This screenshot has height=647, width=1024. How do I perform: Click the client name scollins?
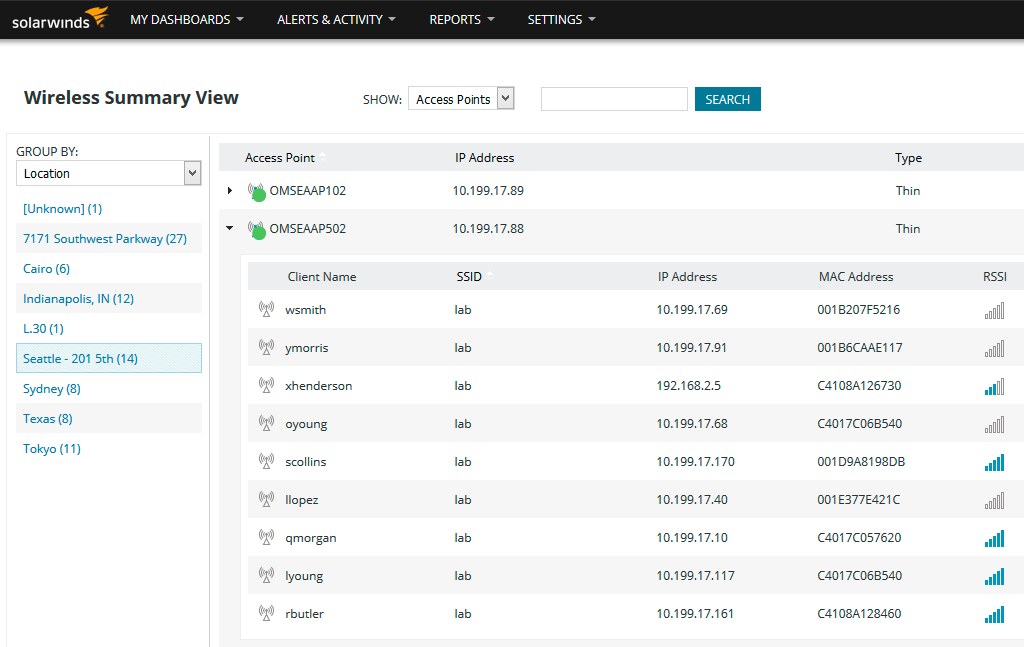[306, 462]
